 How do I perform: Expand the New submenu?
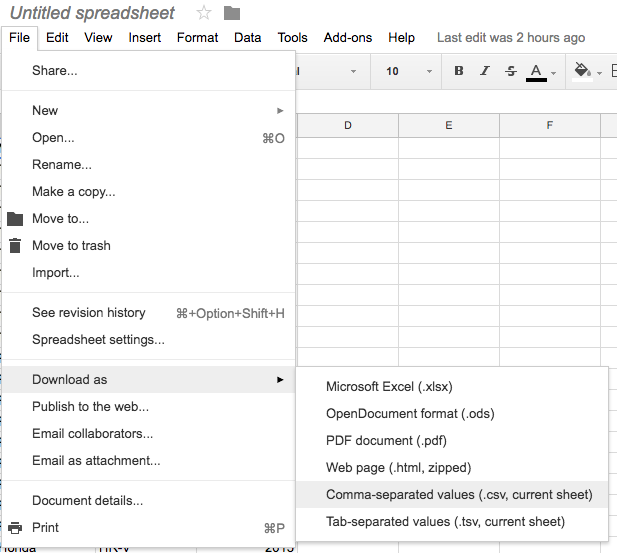coord(148,111)
